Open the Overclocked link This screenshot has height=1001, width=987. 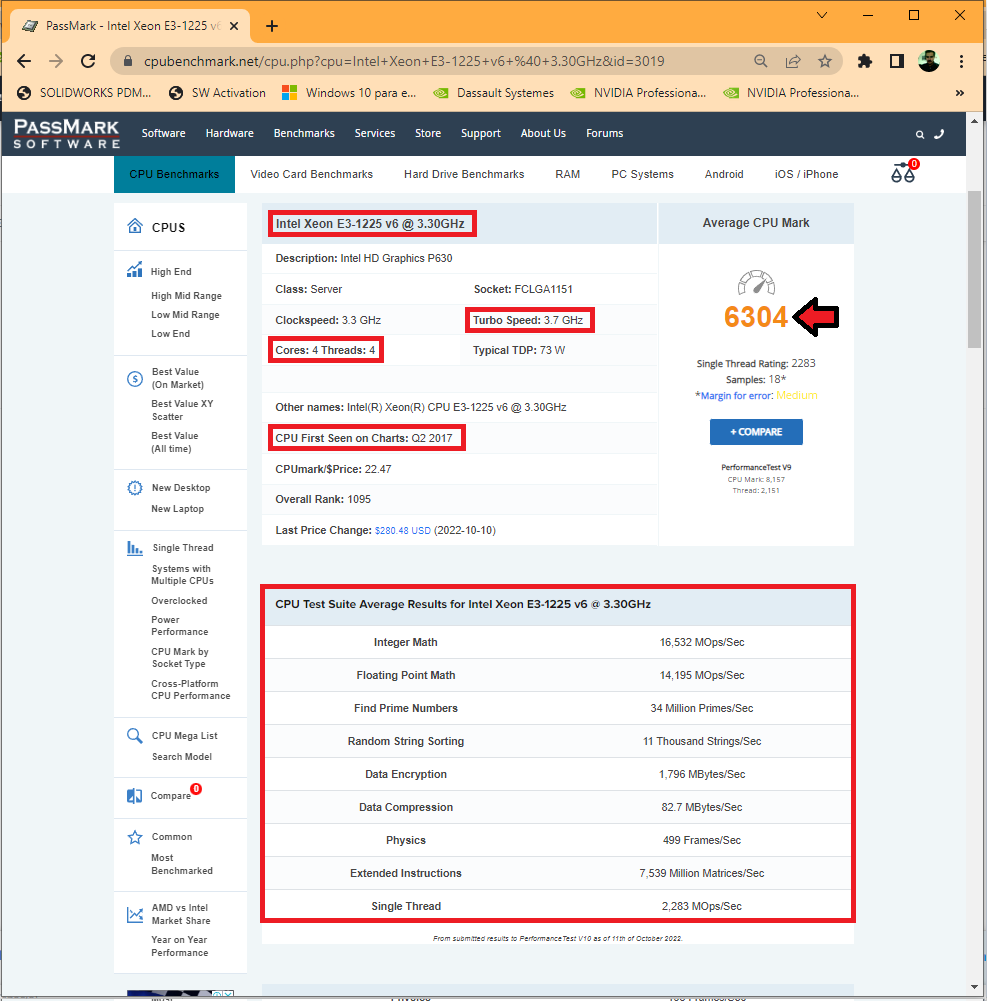[x=179, y=601]
